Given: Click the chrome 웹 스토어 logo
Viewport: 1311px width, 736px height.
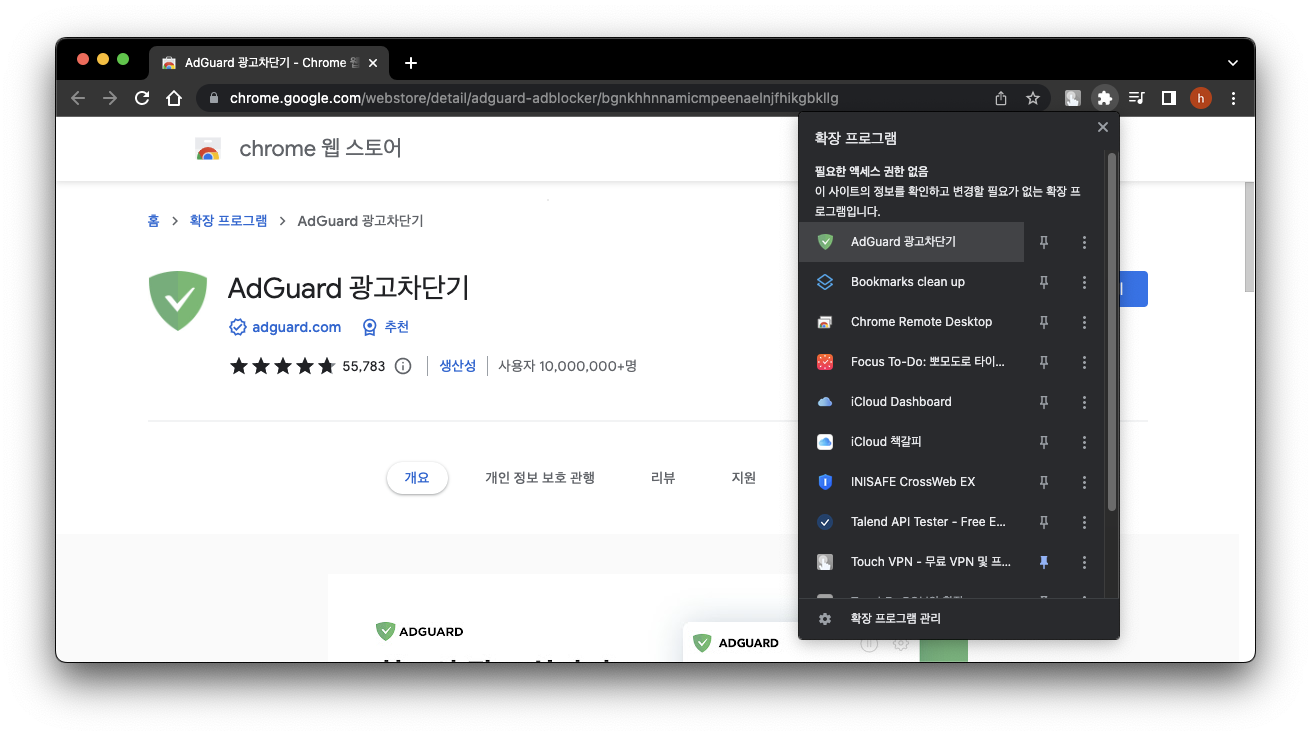Looking at the screenshot, I should tap(298, 150).
